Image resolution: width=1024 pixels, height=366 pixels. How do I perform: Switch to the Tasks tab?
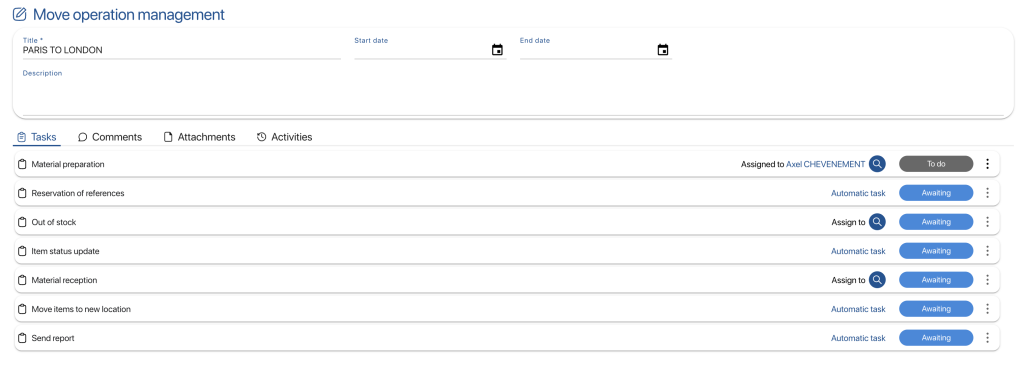click(x=37, y=137)
